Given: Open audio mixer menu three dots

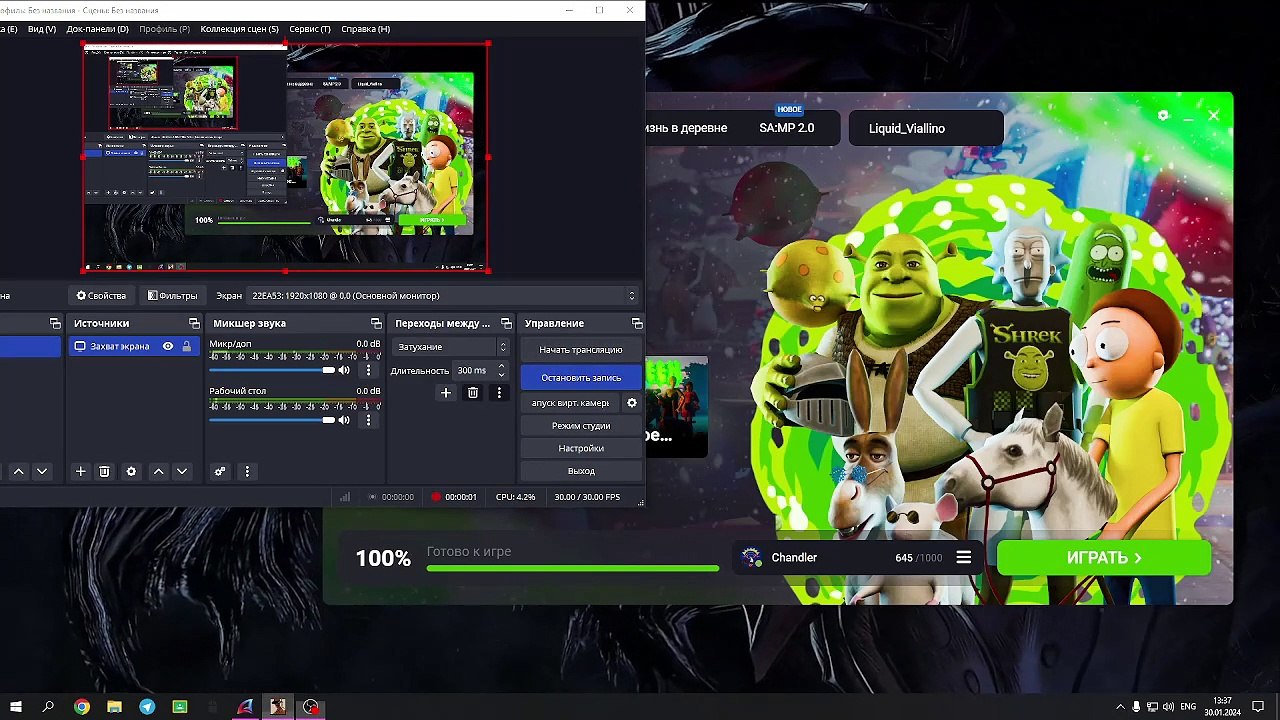Looking at the screenshot, I should 247,471.
